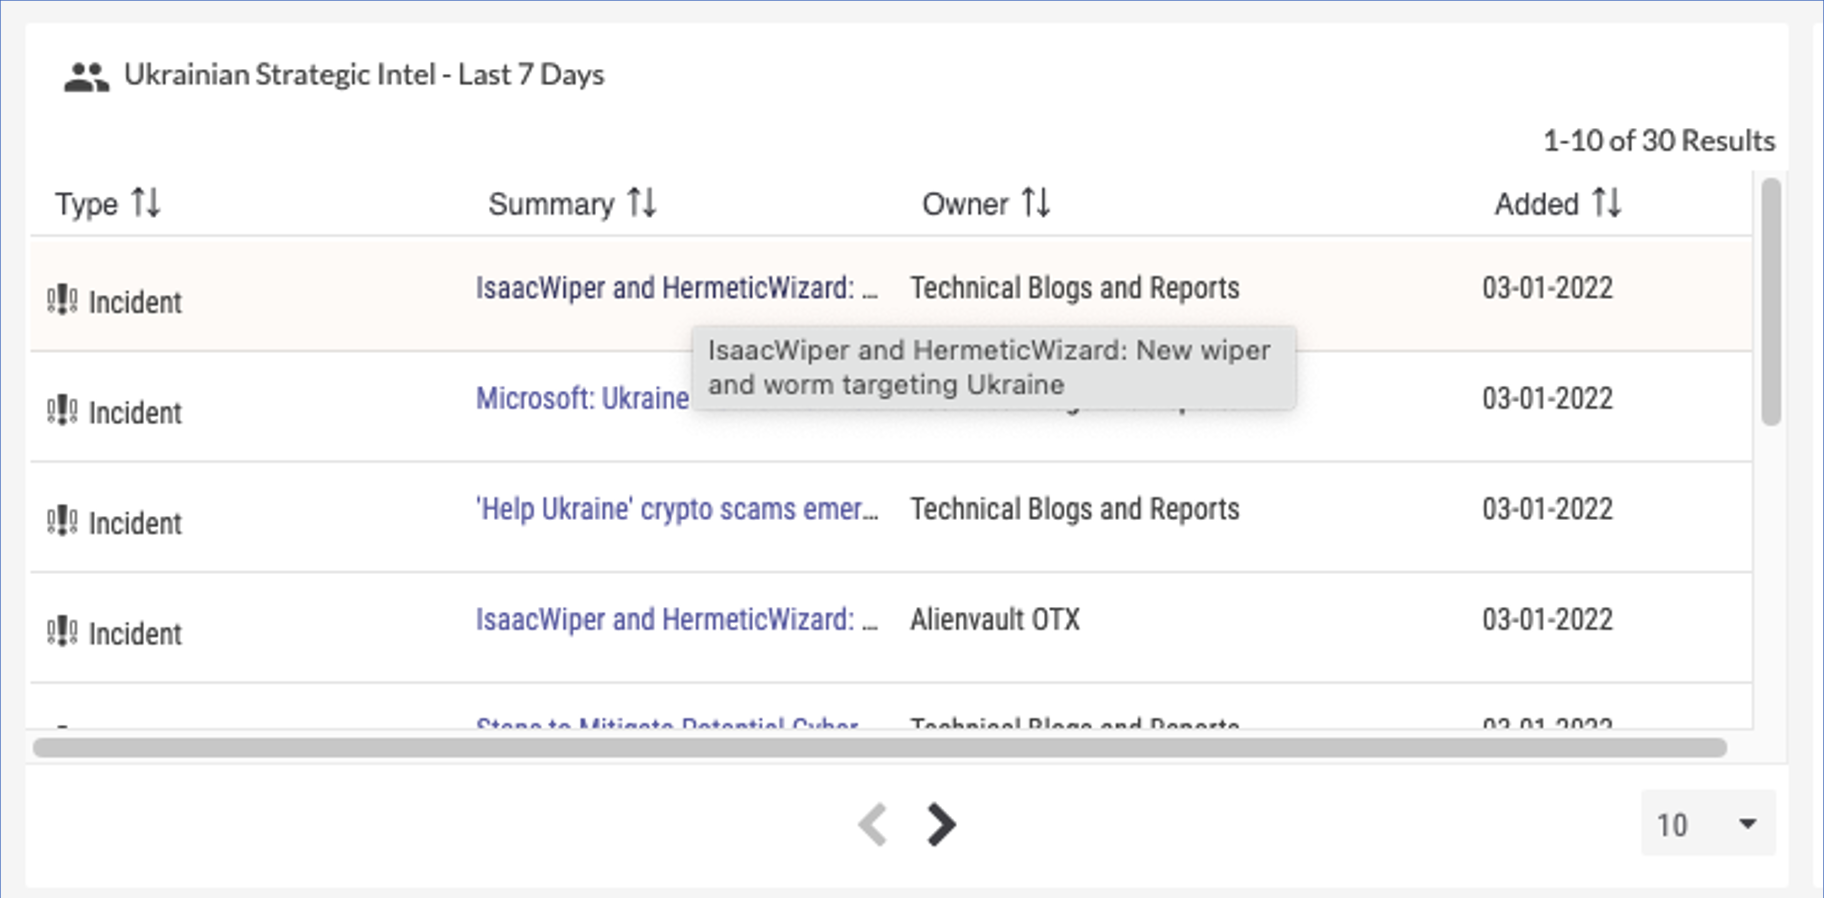Open the 10 rows-per-page dropdown

pyautogui.click(x=1708, y=824)
